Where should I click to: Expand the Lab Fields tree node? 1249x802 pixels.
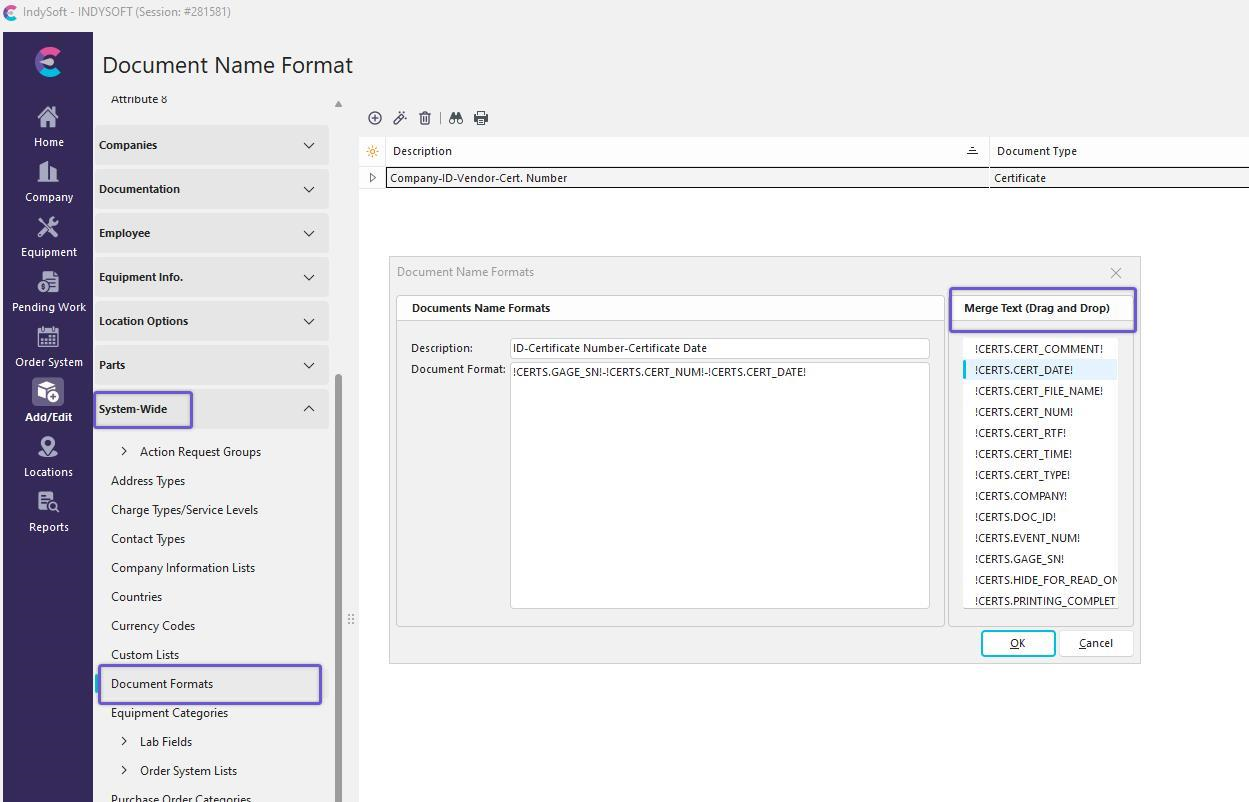124,742
